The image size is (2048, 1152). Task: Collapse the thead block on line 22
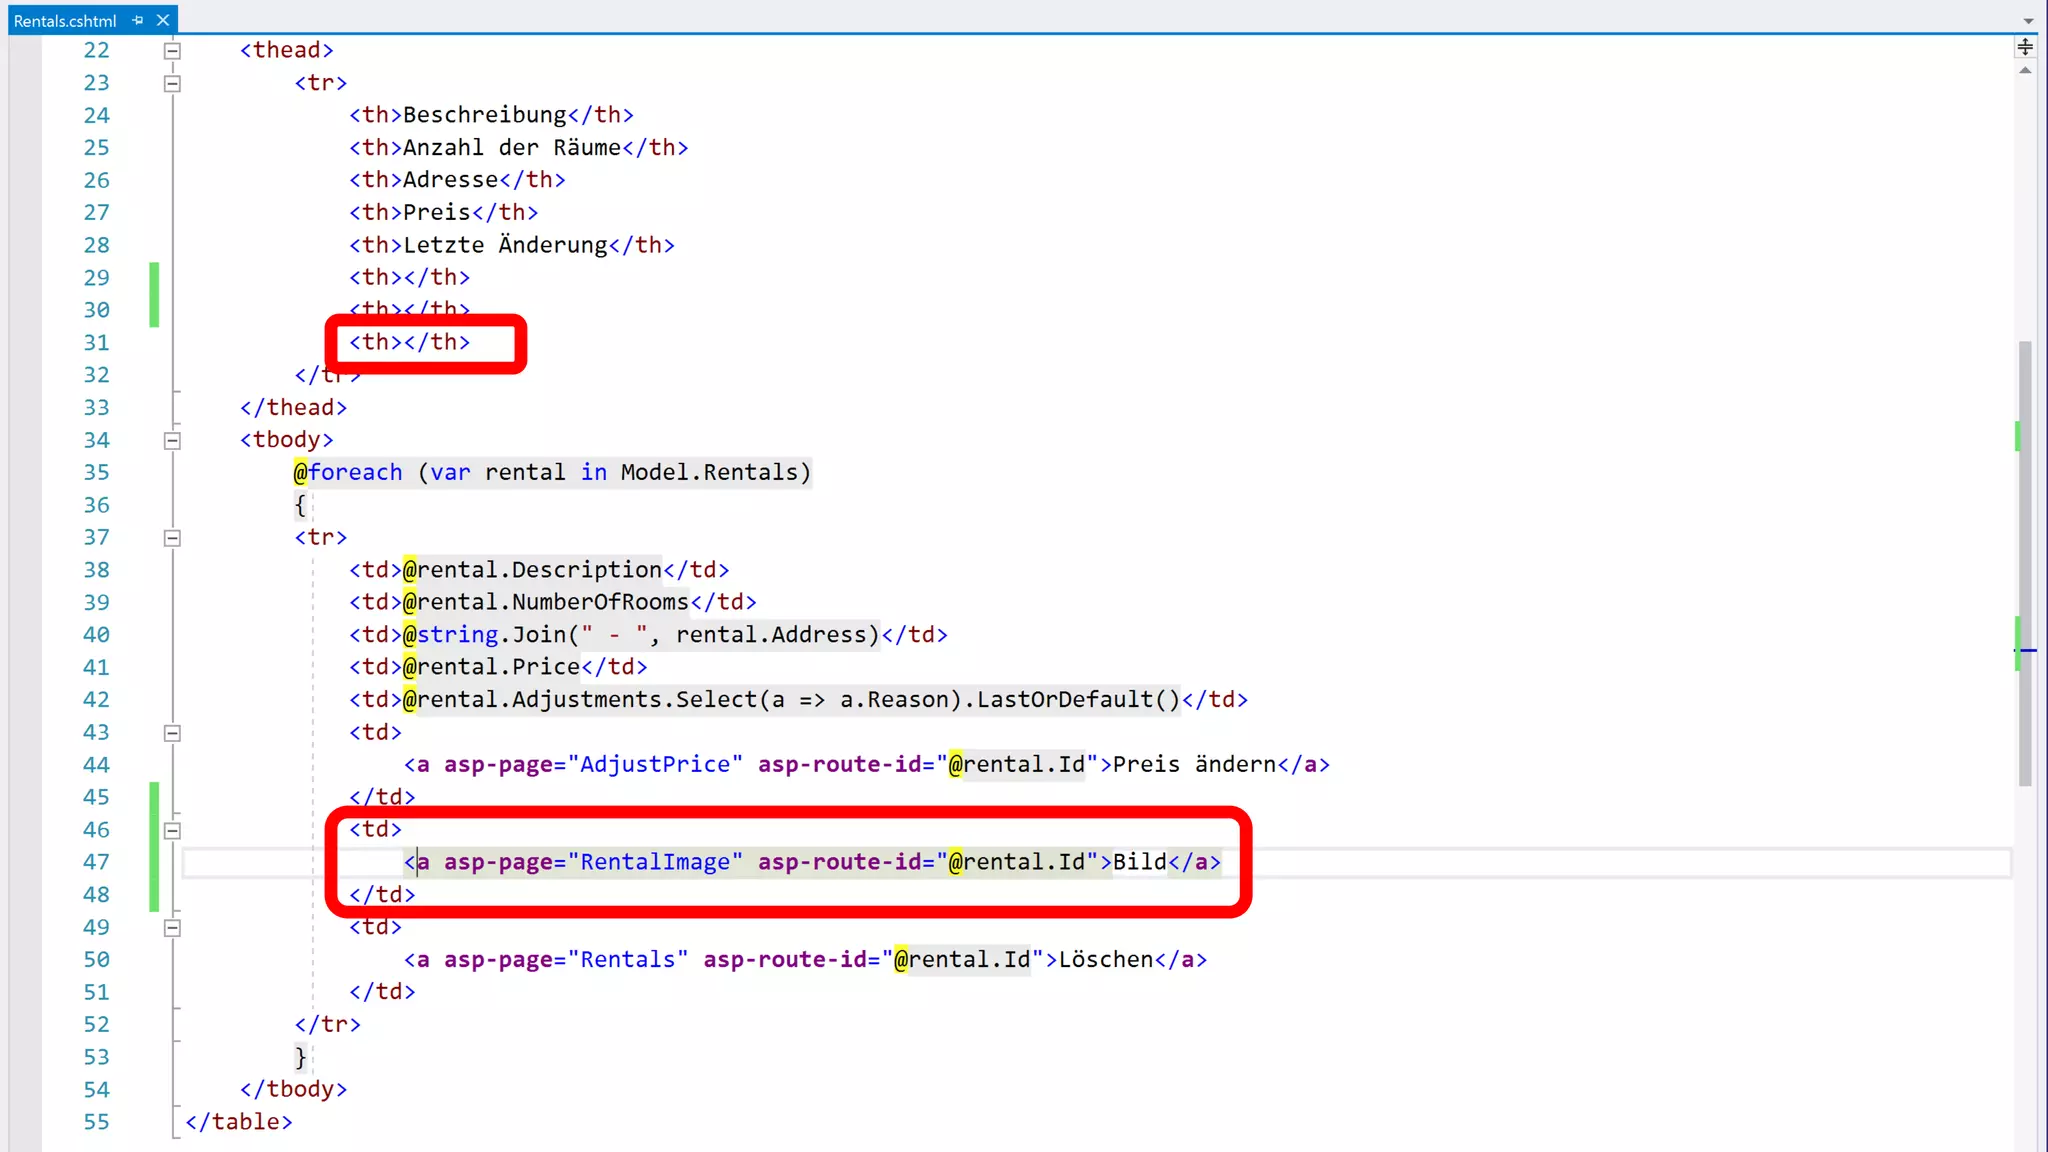click(x=172, y=50)
